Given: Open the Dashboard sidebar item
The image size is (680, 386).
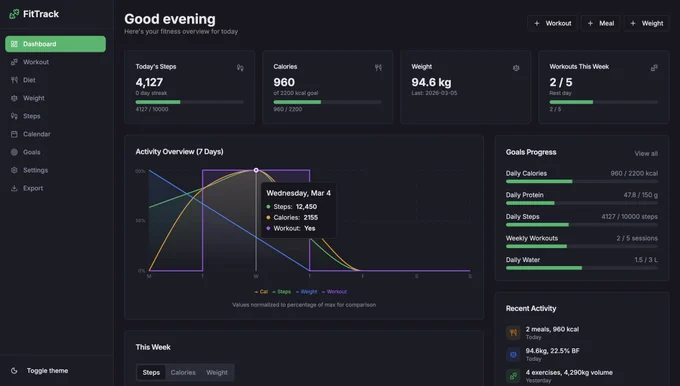Looking at the screenshot, I should pos(56,44).
